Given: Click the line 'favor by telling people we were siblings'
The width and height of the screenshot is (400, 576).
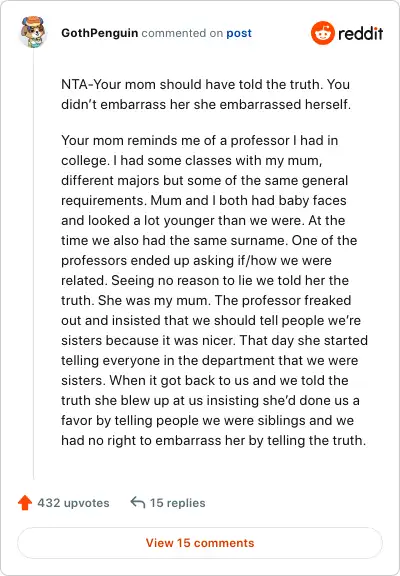Looking at the screenshot, I should pyautogui.click(x=208, y=420).
